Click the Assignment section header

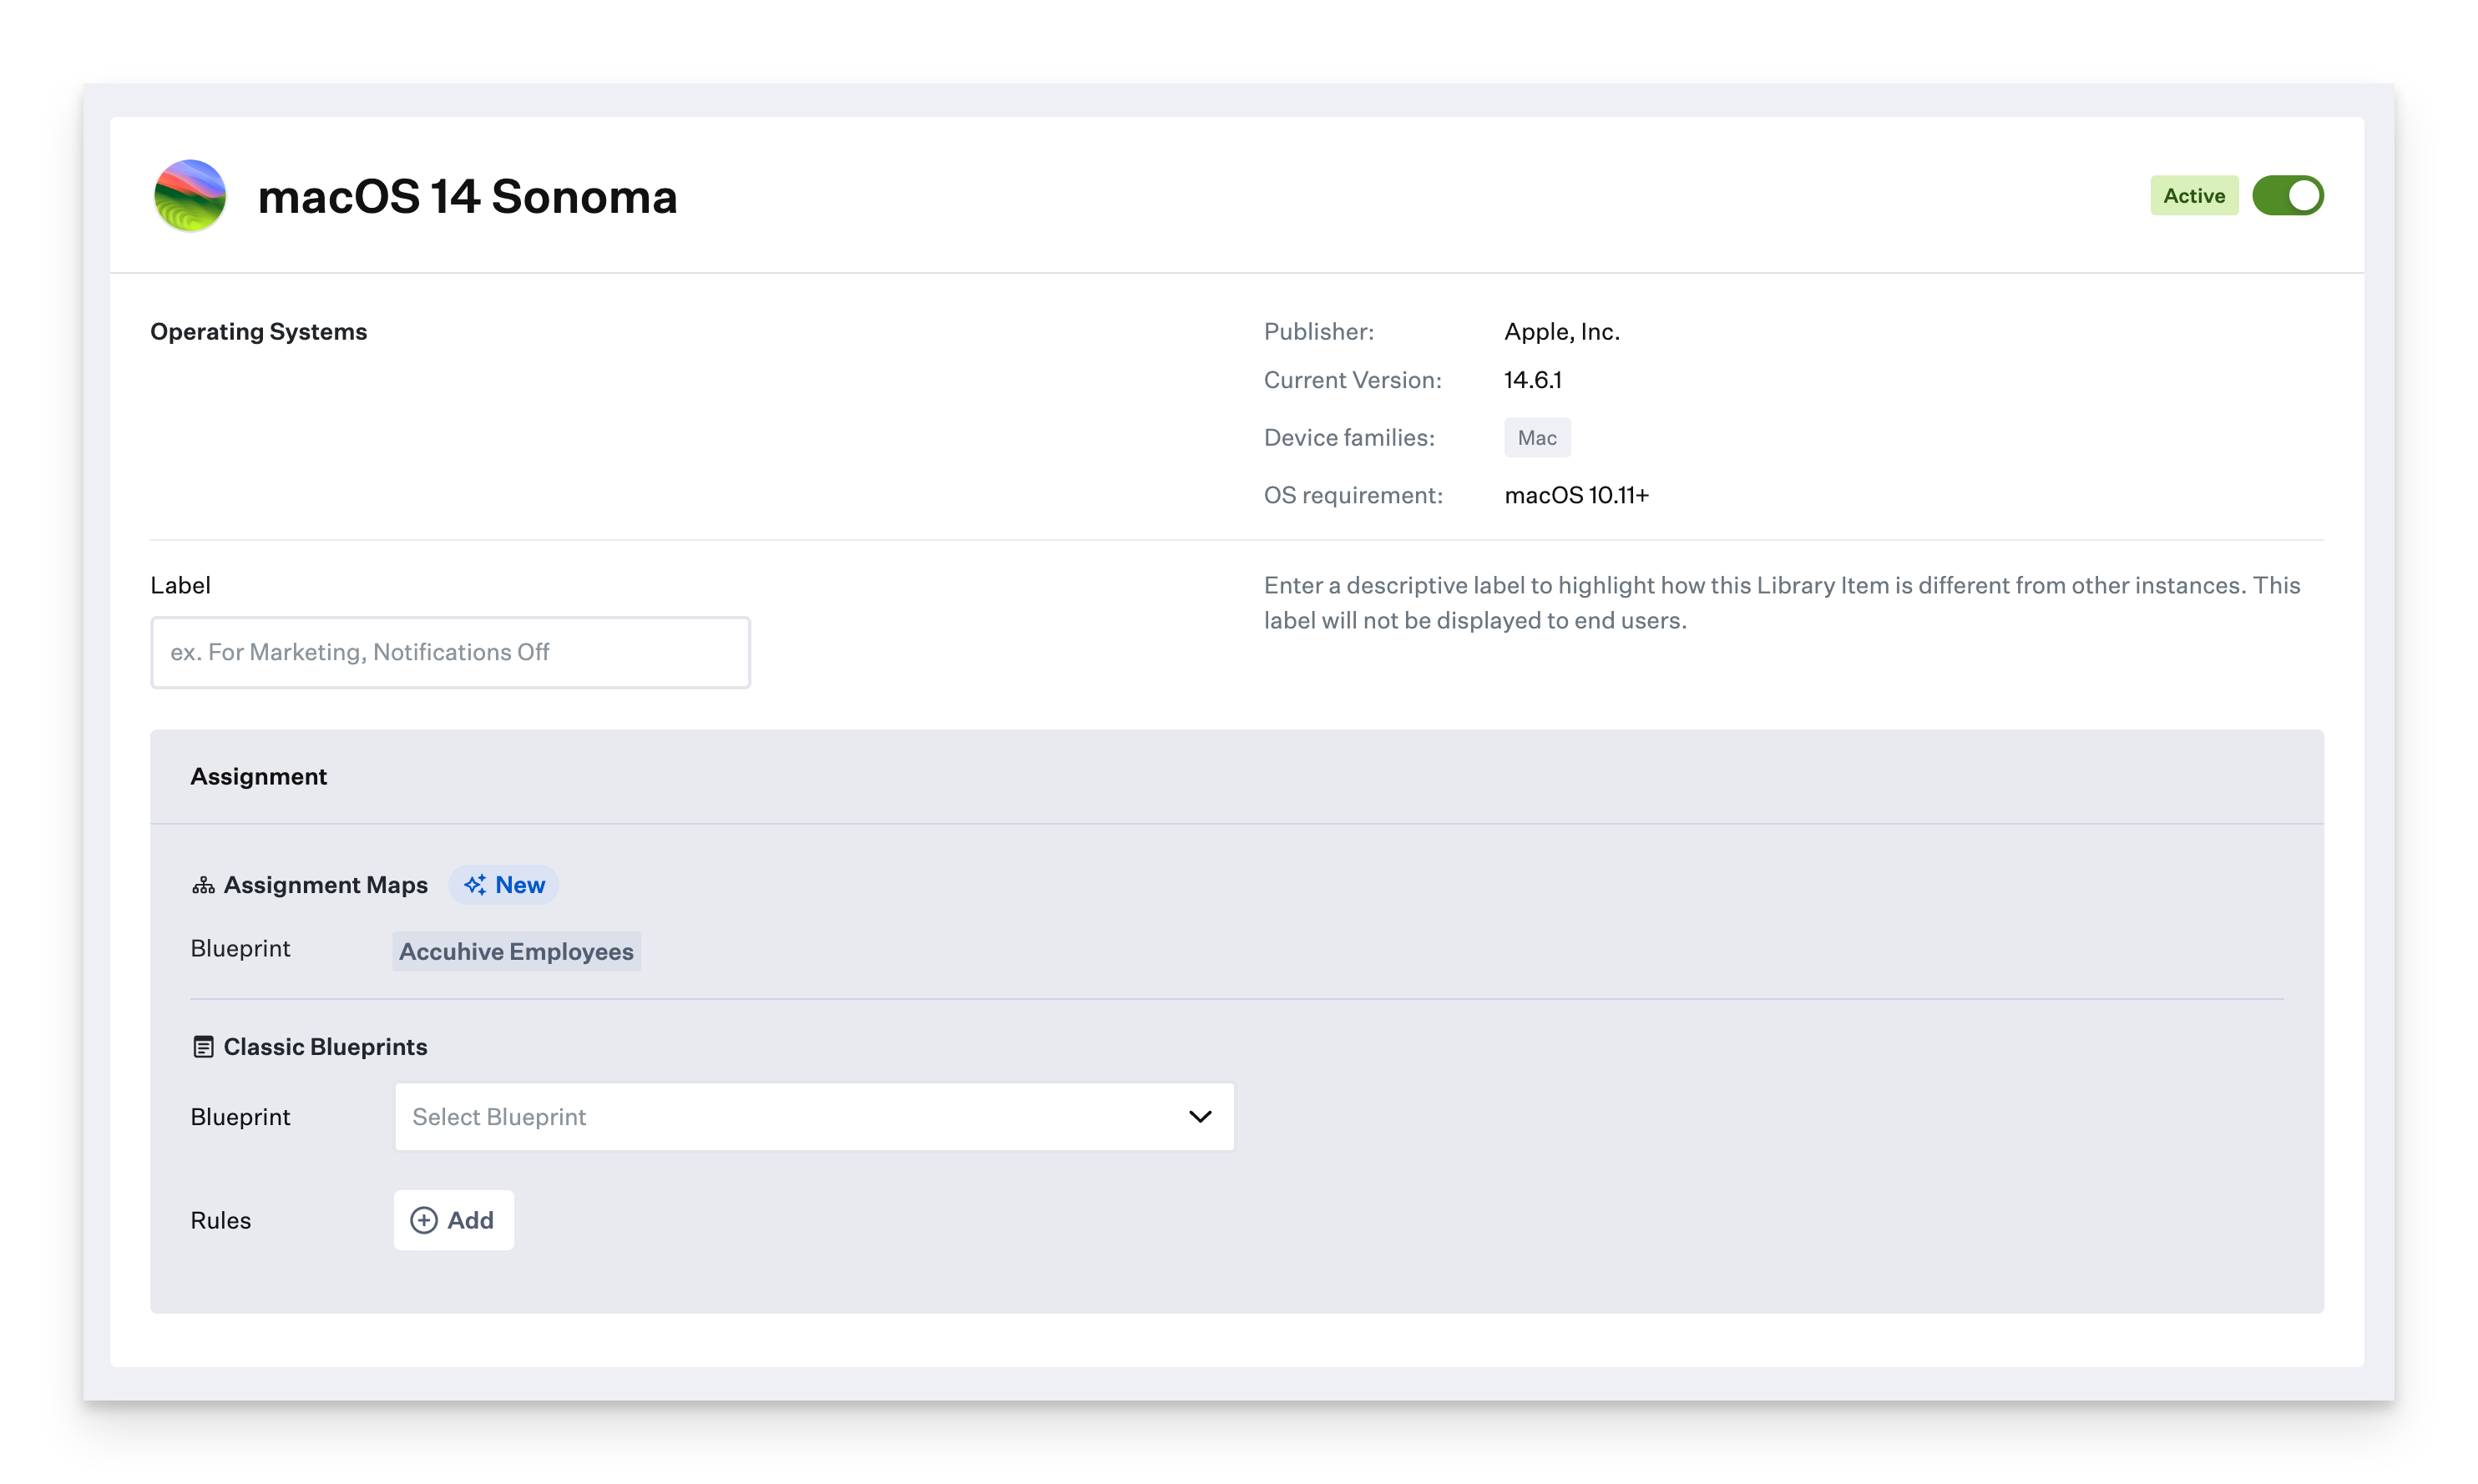tap(258, 777)
